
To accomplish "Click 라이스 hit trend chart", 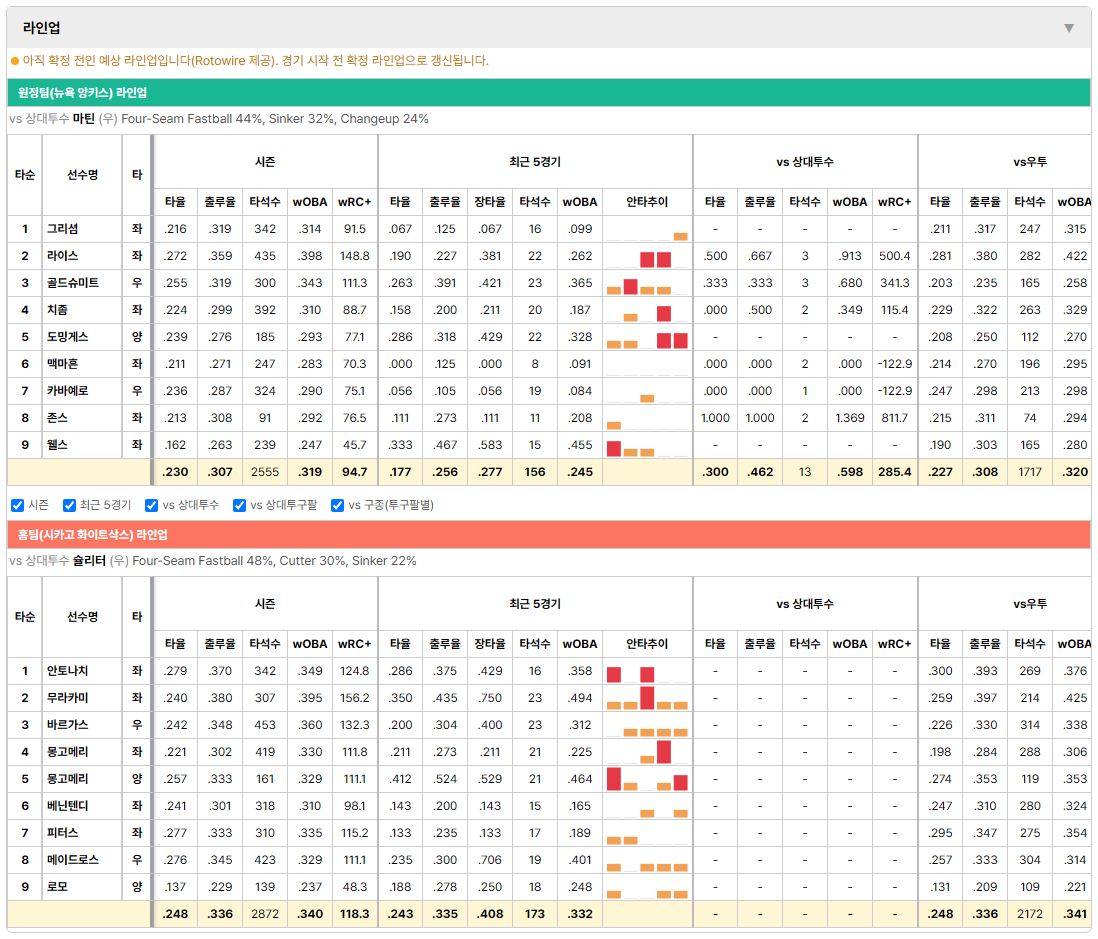I will click(x=647, y=256).
